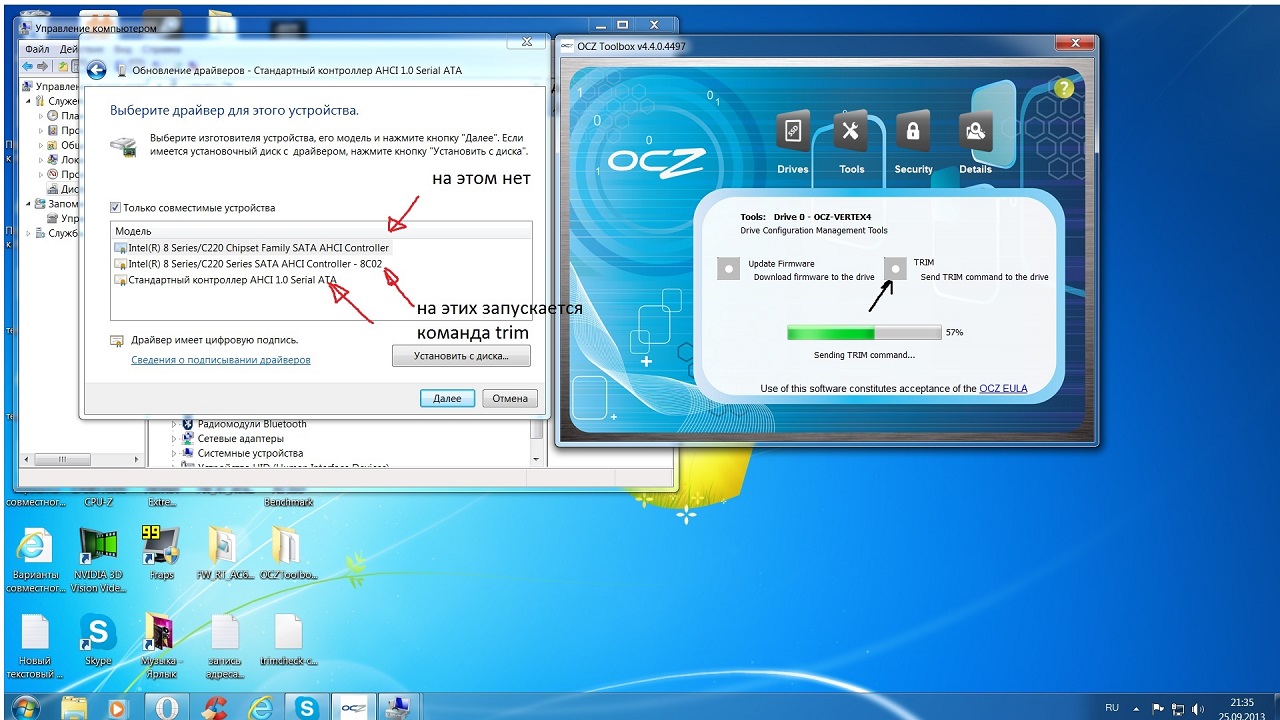Click the Модель column header
The height and width of the screenshot is (720, 1280).
pyautogui.click(x=321, y=231)
